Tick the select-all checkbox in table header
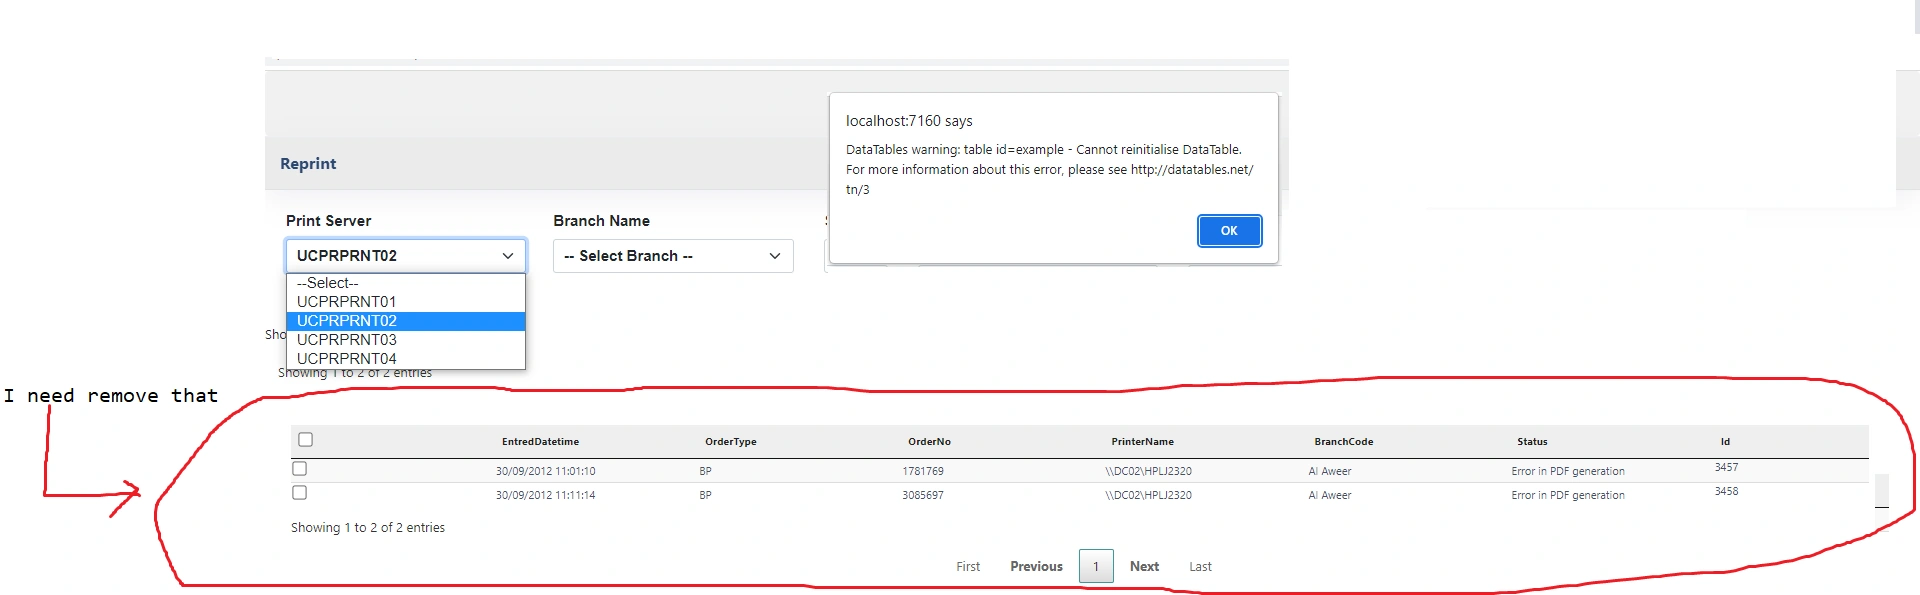The height and width of the screenshot is (595, 1920). point(306,440)
